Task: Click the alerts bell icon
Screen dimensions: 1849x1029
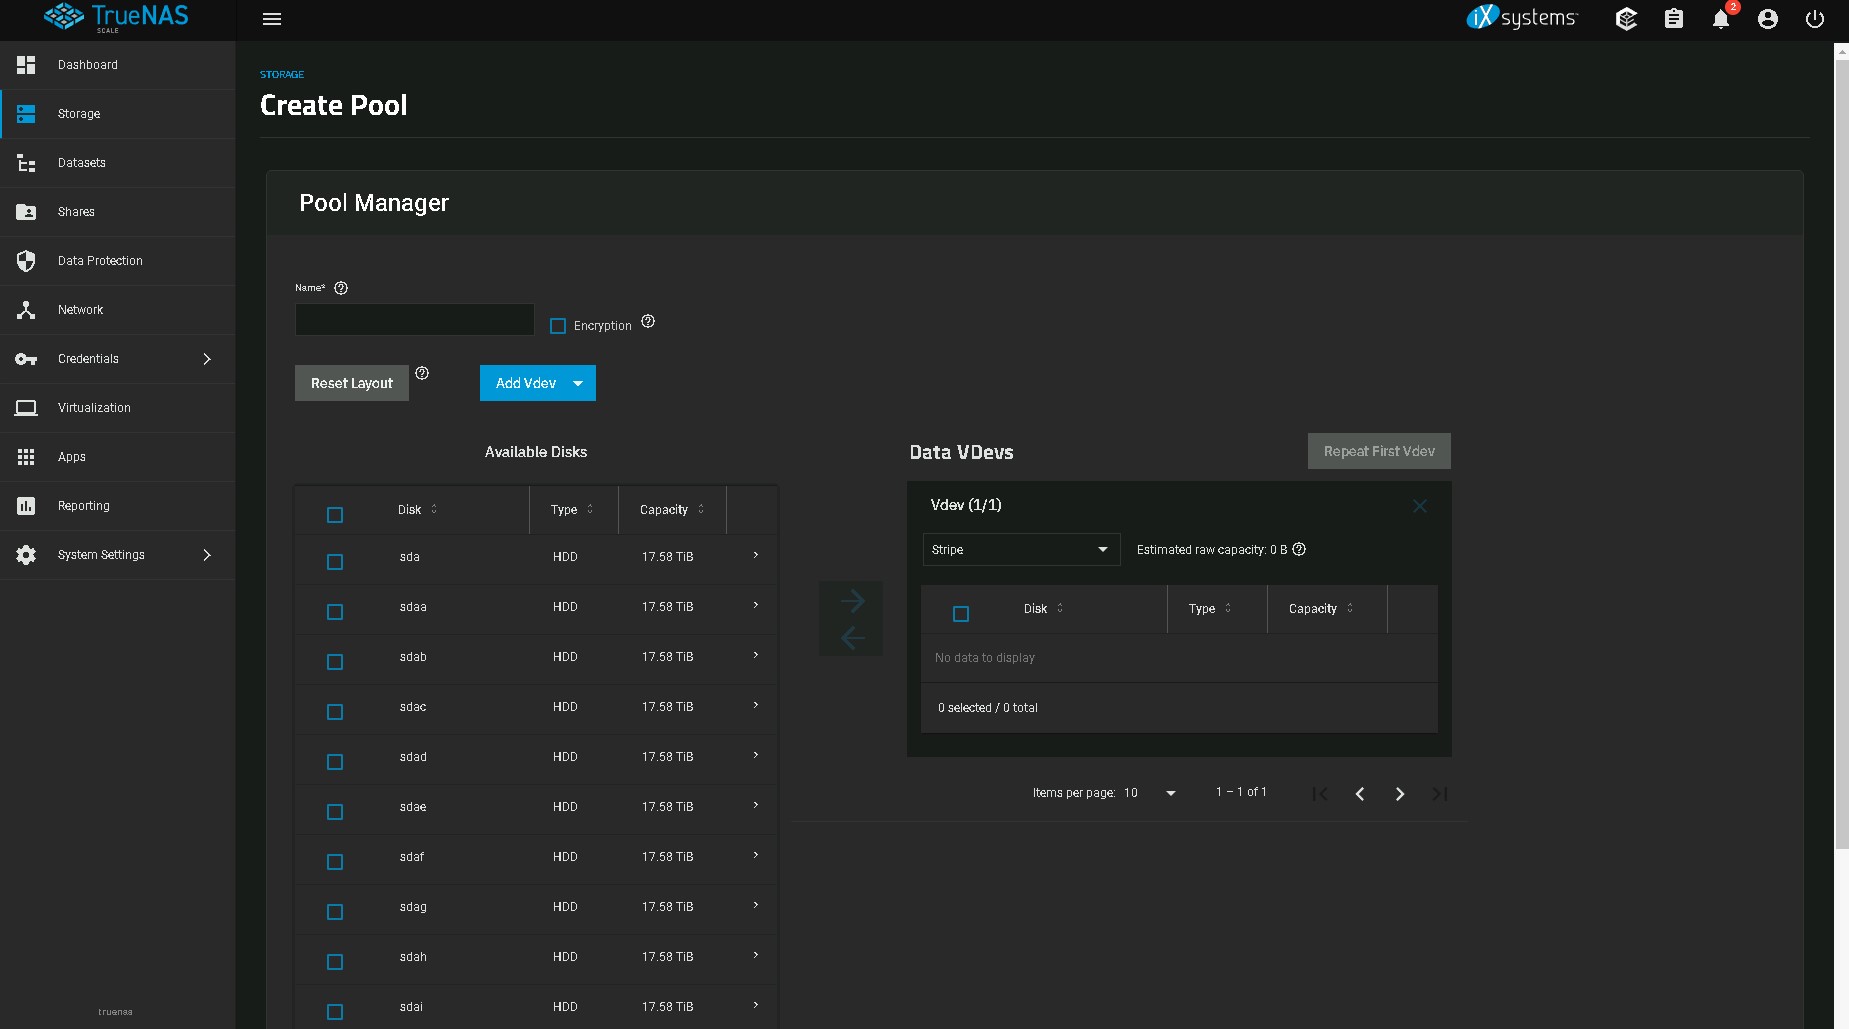Action: [x=1720, y=19]
